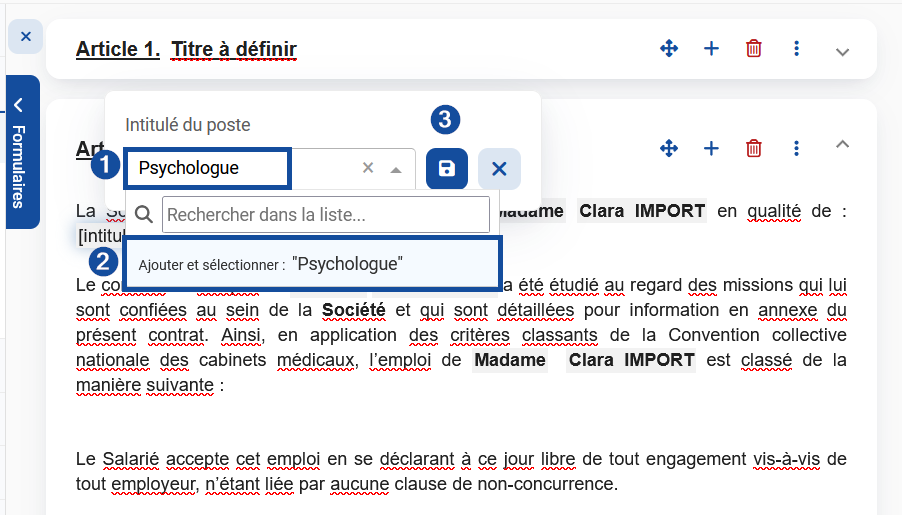
Task: Add a section after Article 1
Action: 712,48
